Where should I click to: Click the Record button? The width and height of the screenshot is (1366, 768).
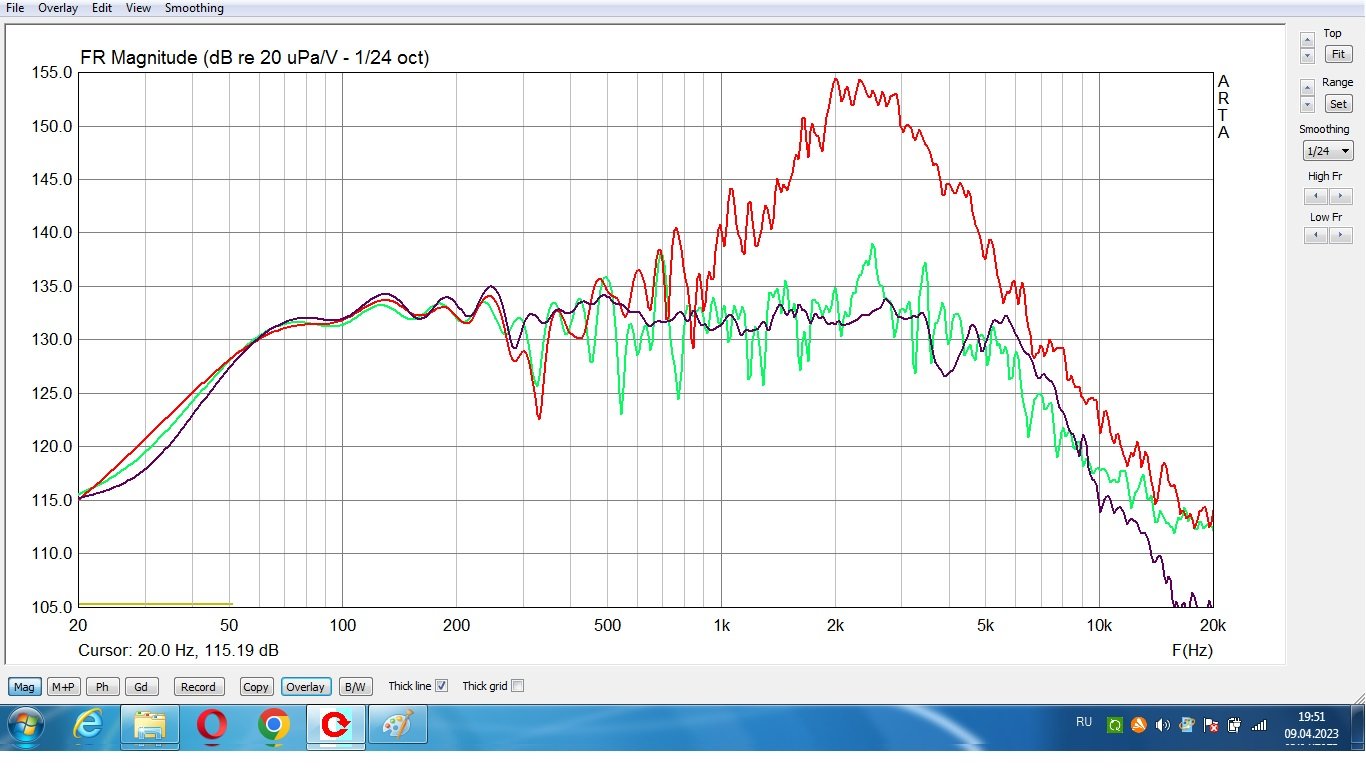point(197,687)
